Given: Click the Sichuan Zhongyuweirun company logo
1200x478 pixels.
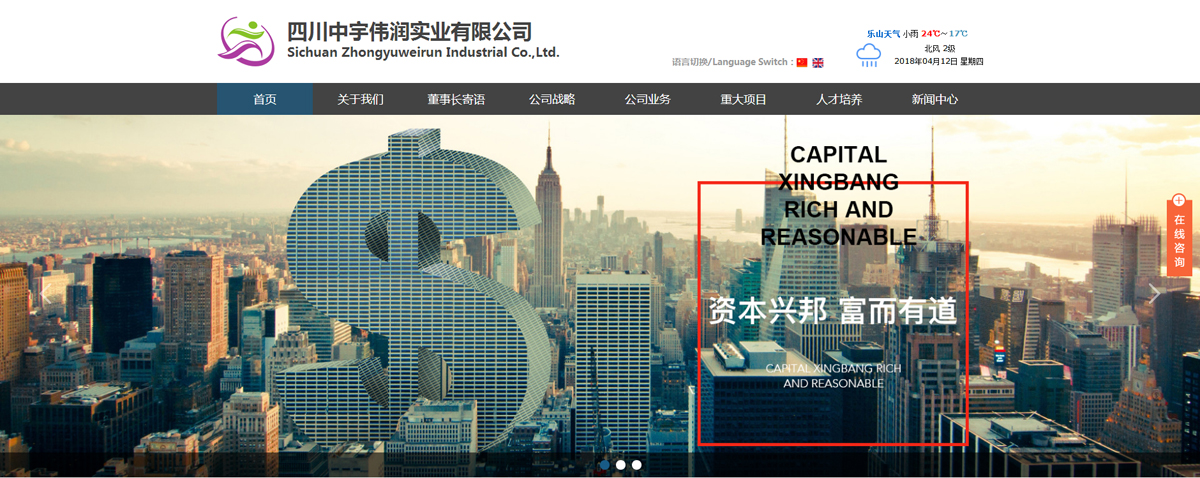Looking at the screenshot, I should pos(246,41).
